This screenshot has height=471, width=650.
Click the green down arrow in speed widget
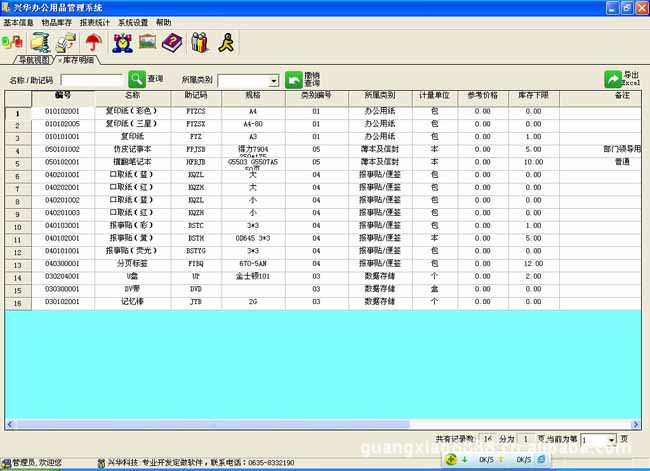click(465, 459)
